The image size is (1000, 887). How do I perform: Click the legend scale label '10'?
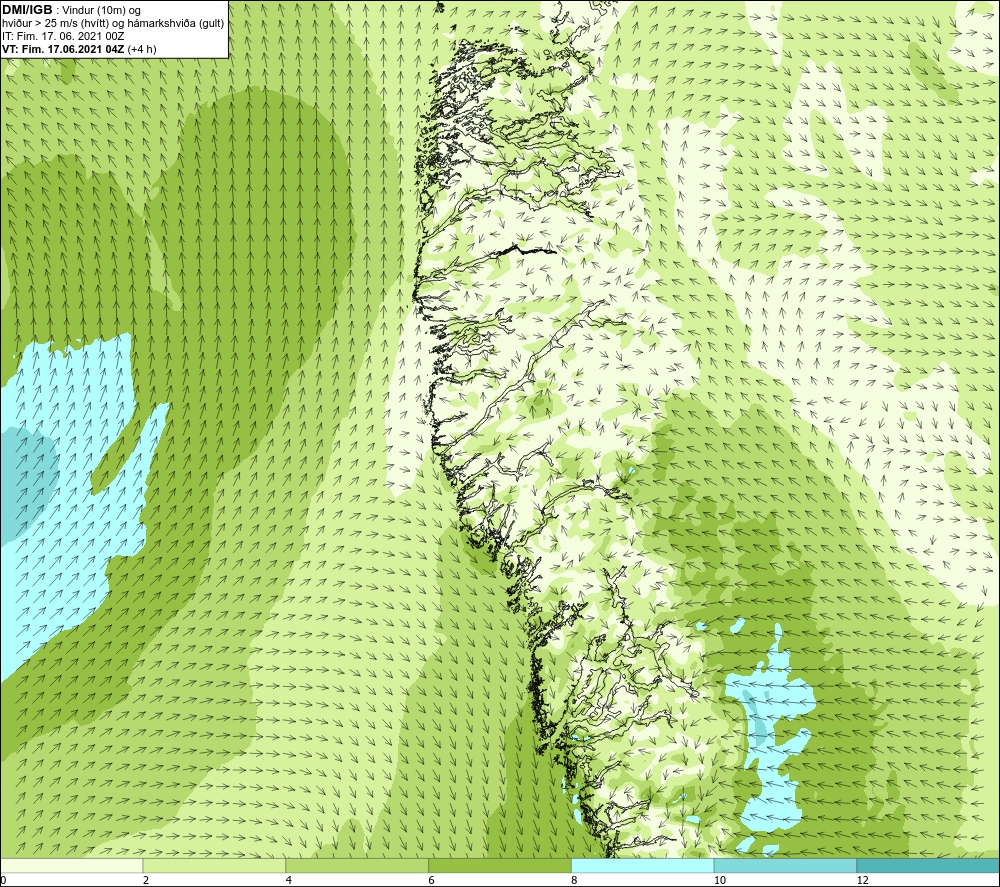(720, 881)
